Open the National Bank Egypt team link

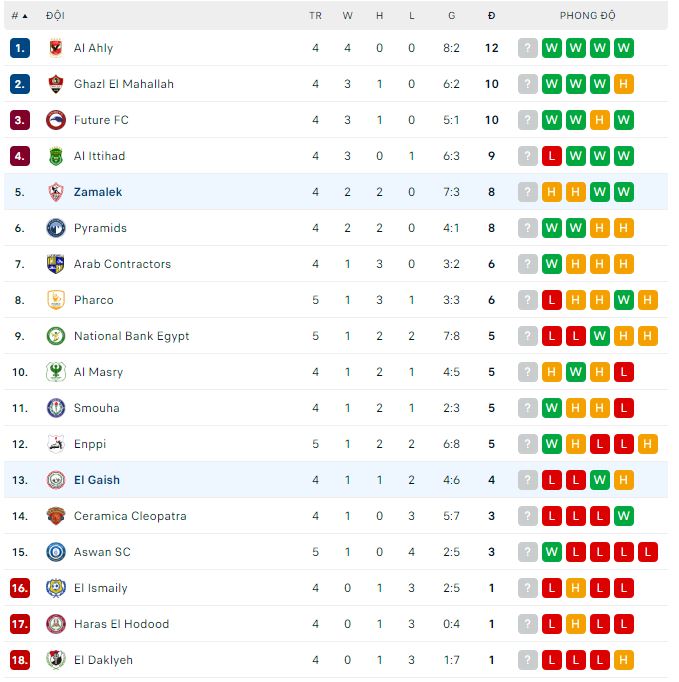point(131,336)
